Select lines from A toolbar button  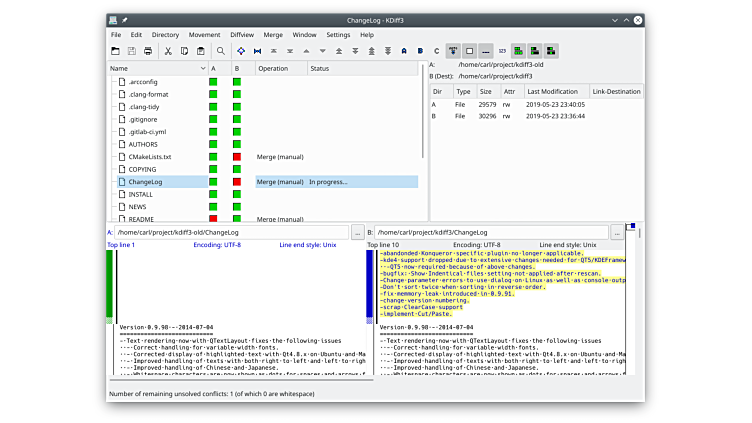(404, 51)
